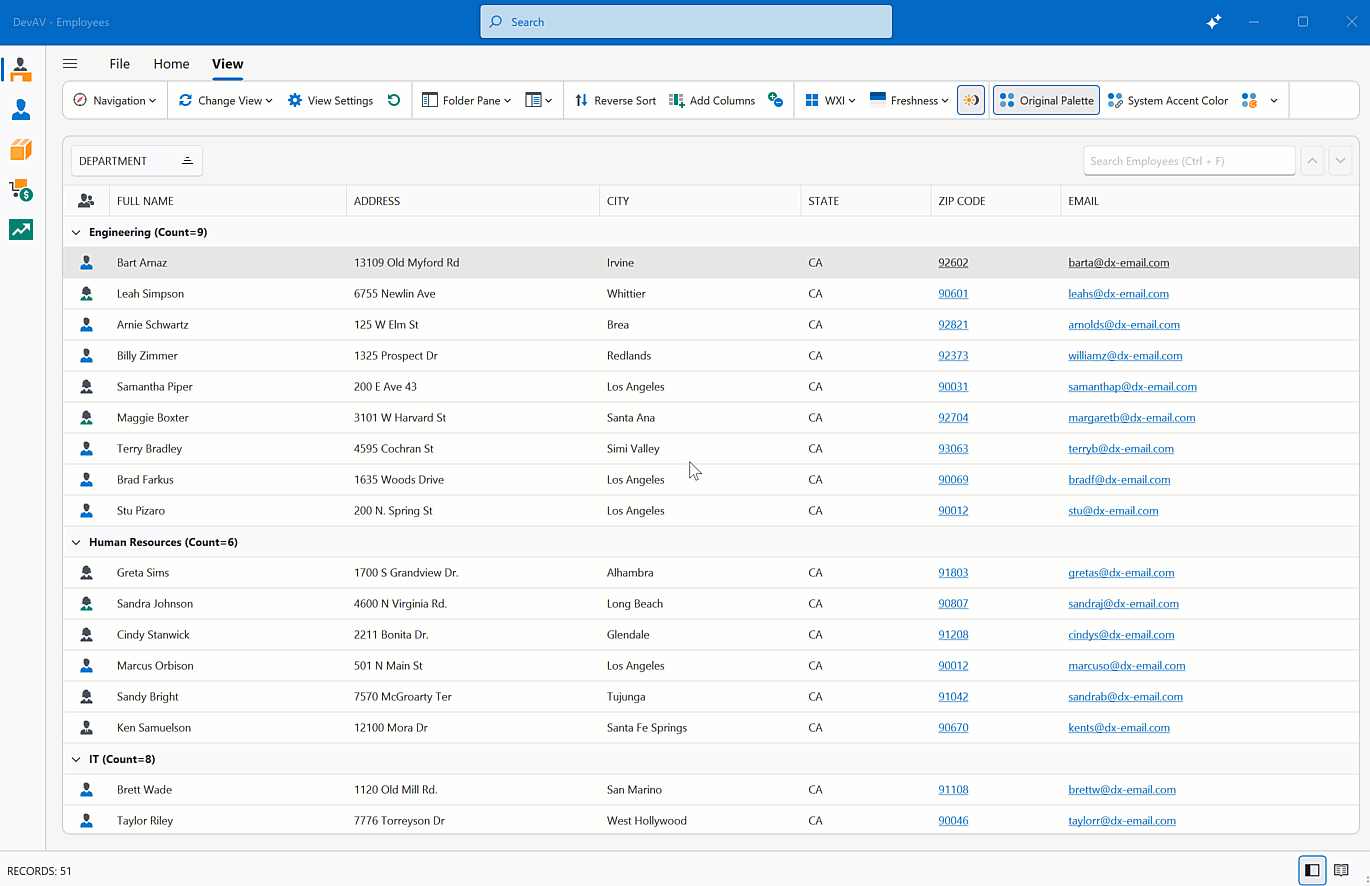Open the Change View dropdown
Screen dimensions: 1370x886
coord(224,100)
